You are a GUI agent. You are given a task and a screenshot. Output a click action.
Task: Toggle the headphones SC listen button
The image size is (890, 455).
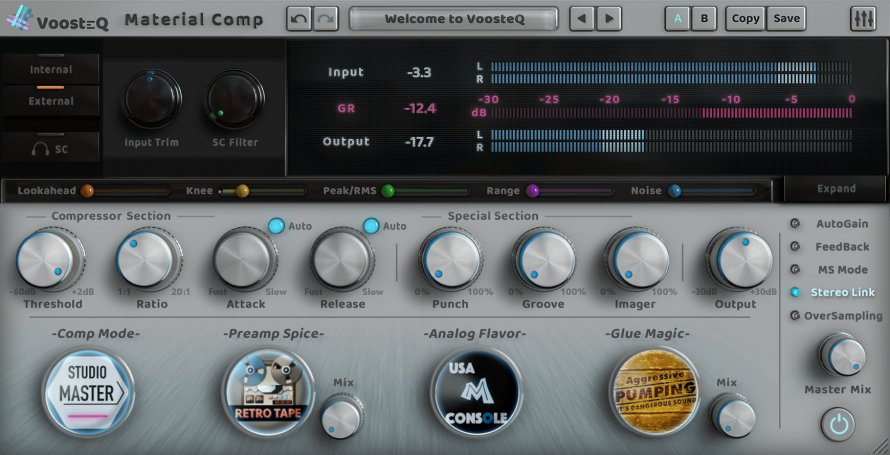pos(50,148)
